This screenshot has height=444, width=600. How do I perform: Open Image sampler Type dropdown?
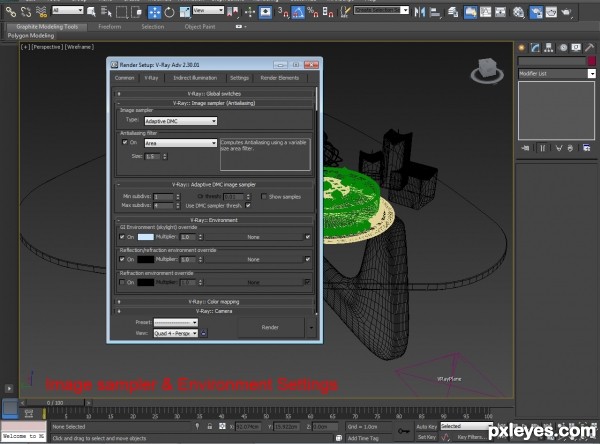coord(181,121)
